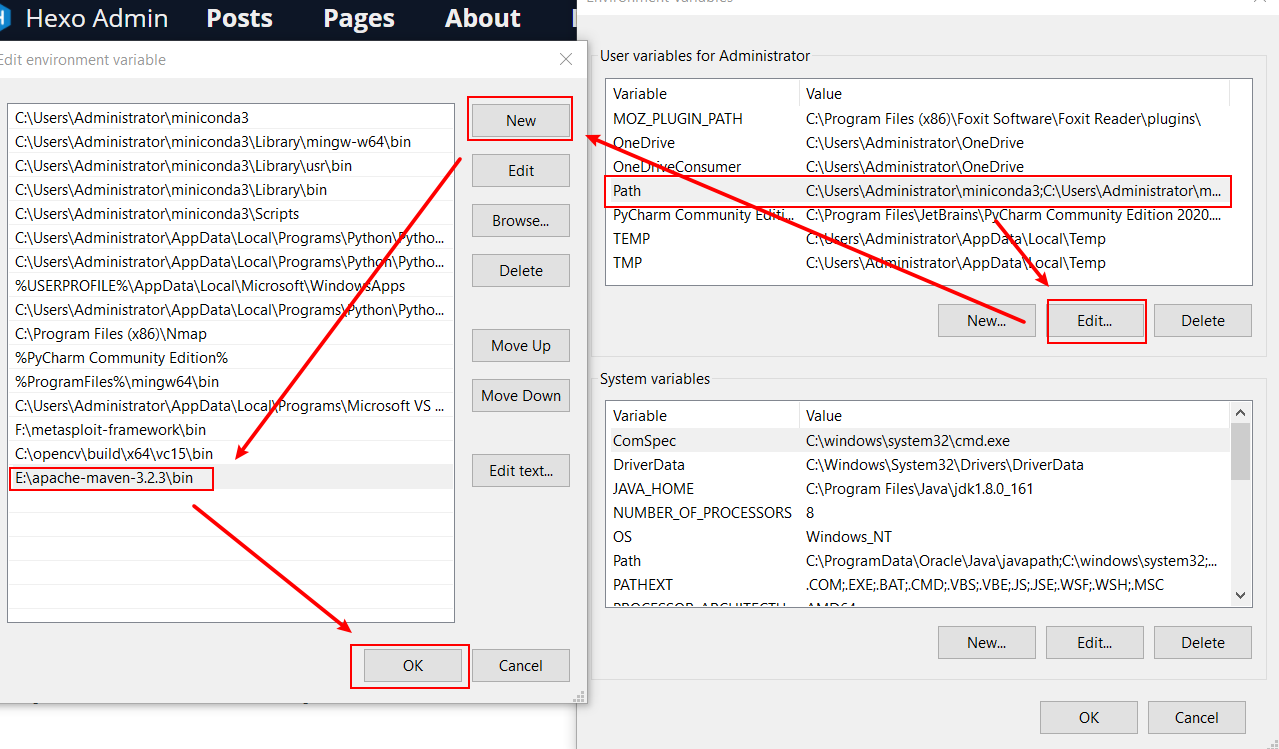The image size is (1279, 749).
Task: Click the Variable column header in user variables
Action: (x=640, y=94)
